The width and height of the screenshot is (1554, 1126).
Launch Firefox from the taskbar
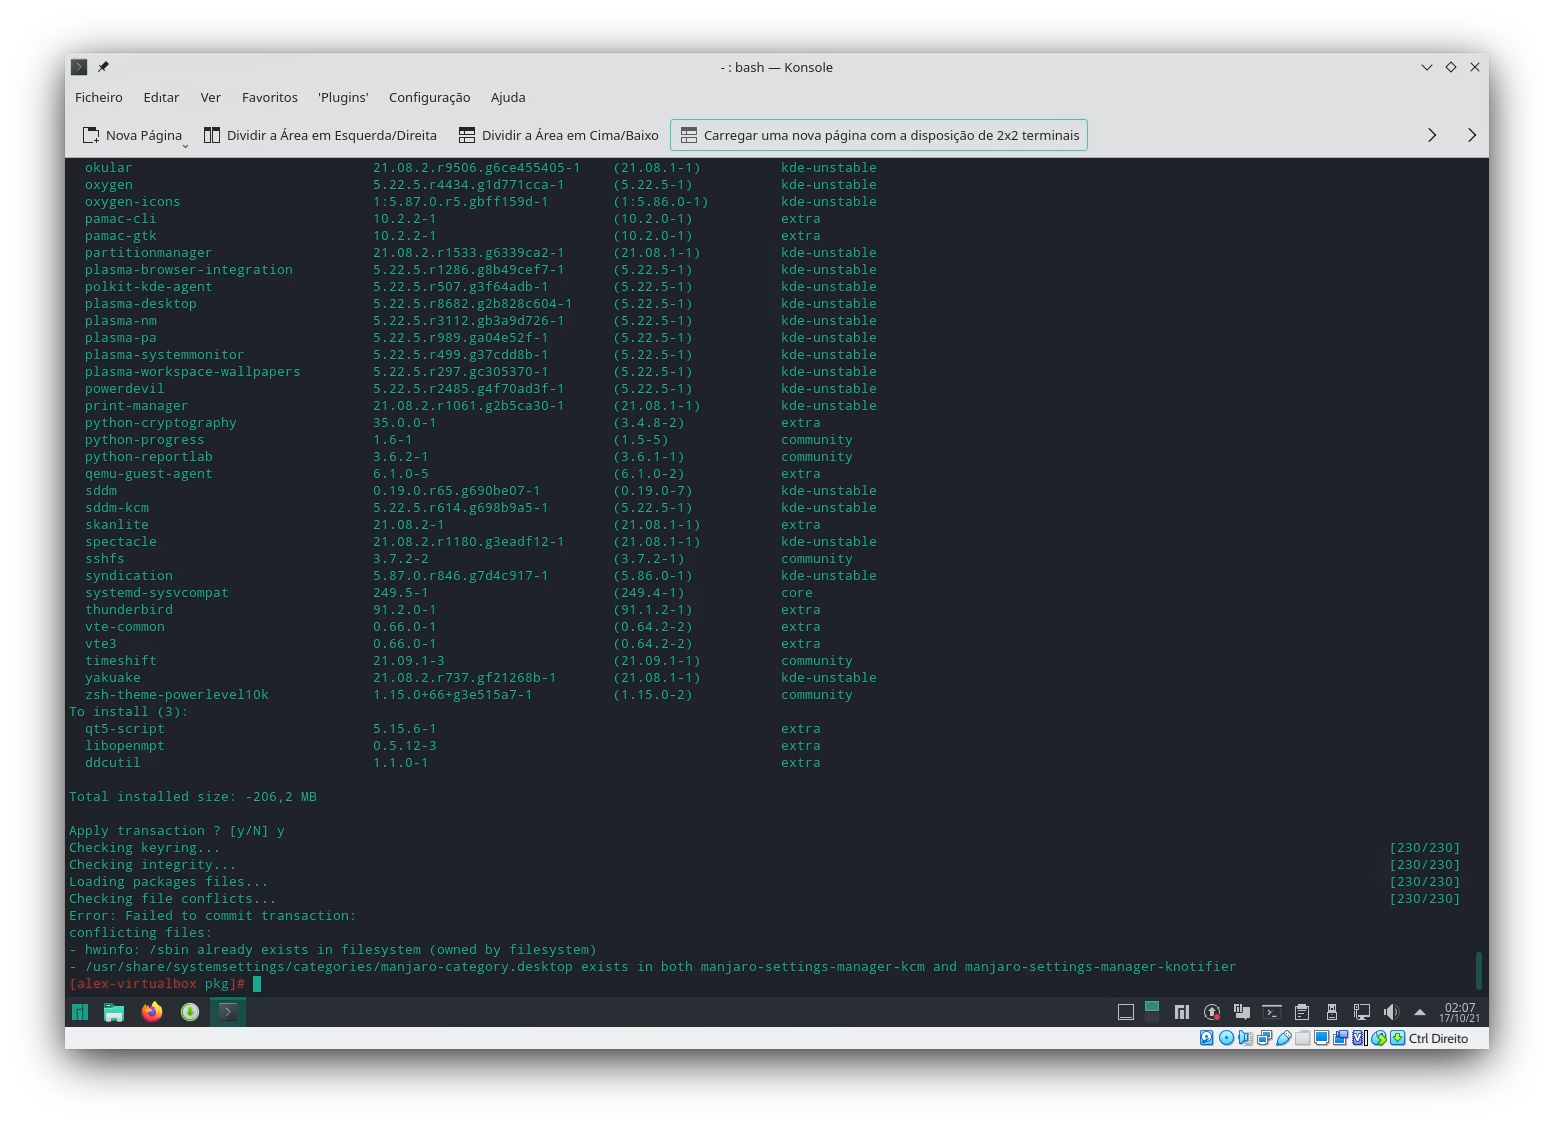coord(152,1012)
